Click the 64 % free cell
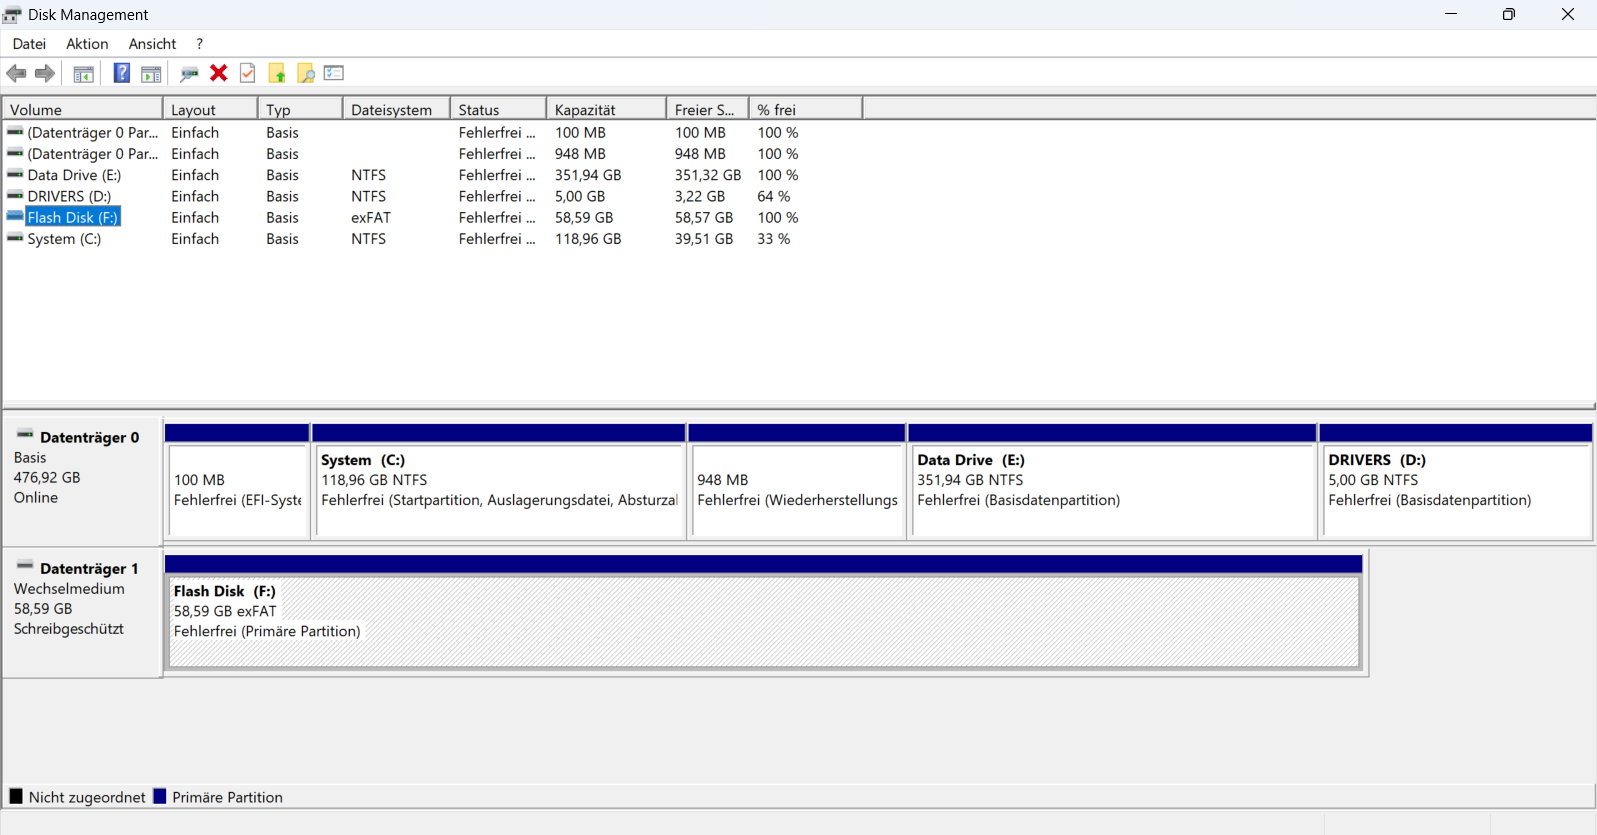 tap(774, 196)
